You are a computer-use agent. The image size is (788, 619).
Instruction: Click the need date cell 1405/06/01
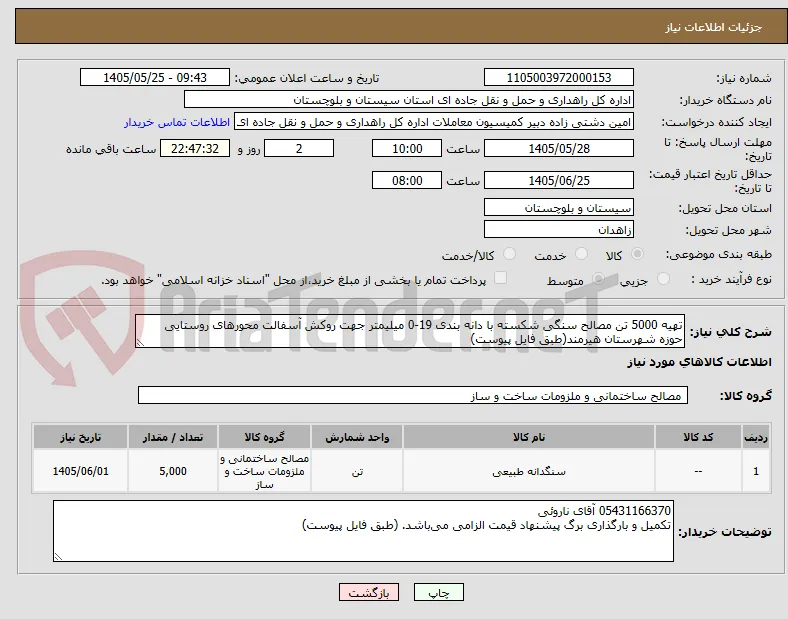click(x=80, y=471)
